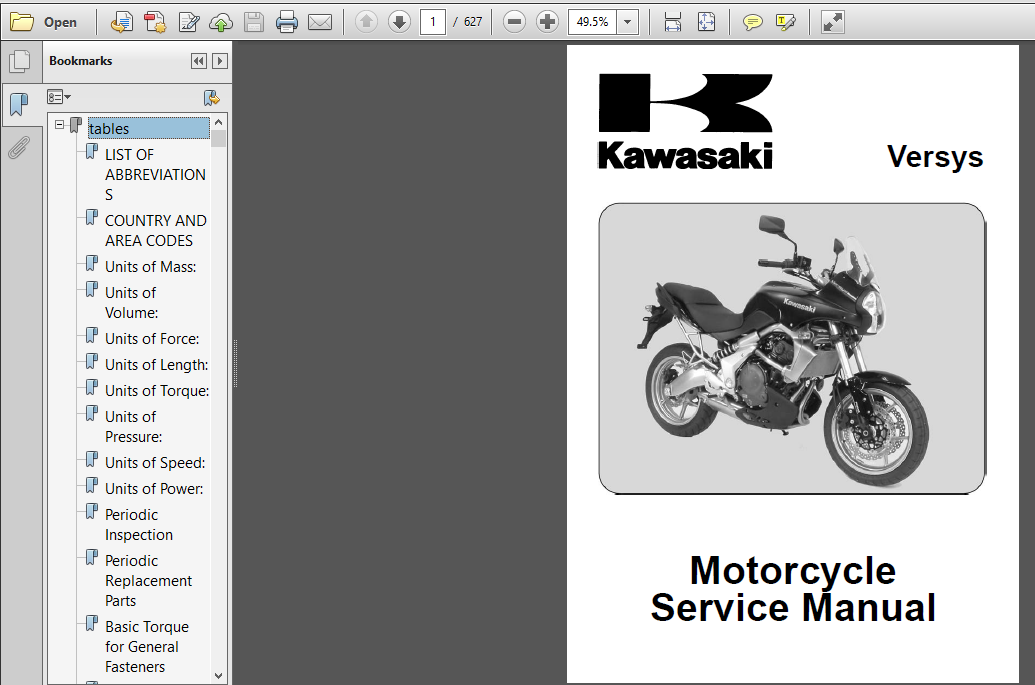The width and height of the screenshot is (1035, 685).
Task: Jump to Units of Speed bookmark
Action: (x=155, y=463)
